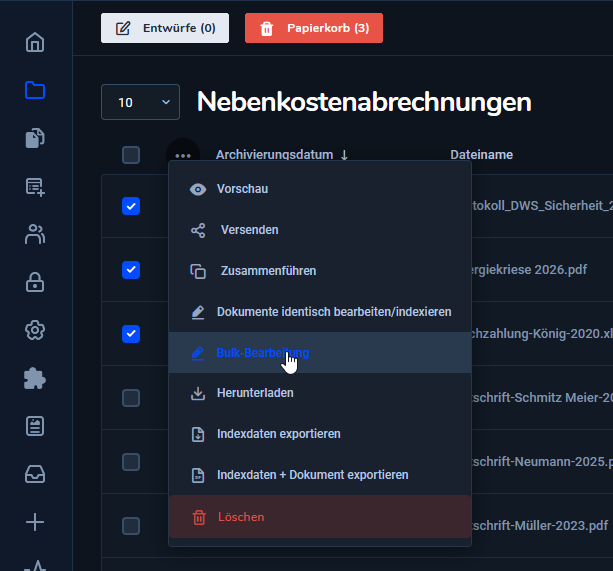This screenshot has width=613, height=571.
Task: Click filename schrift-Müller-2023.pdf
Action: click(540, 526)
